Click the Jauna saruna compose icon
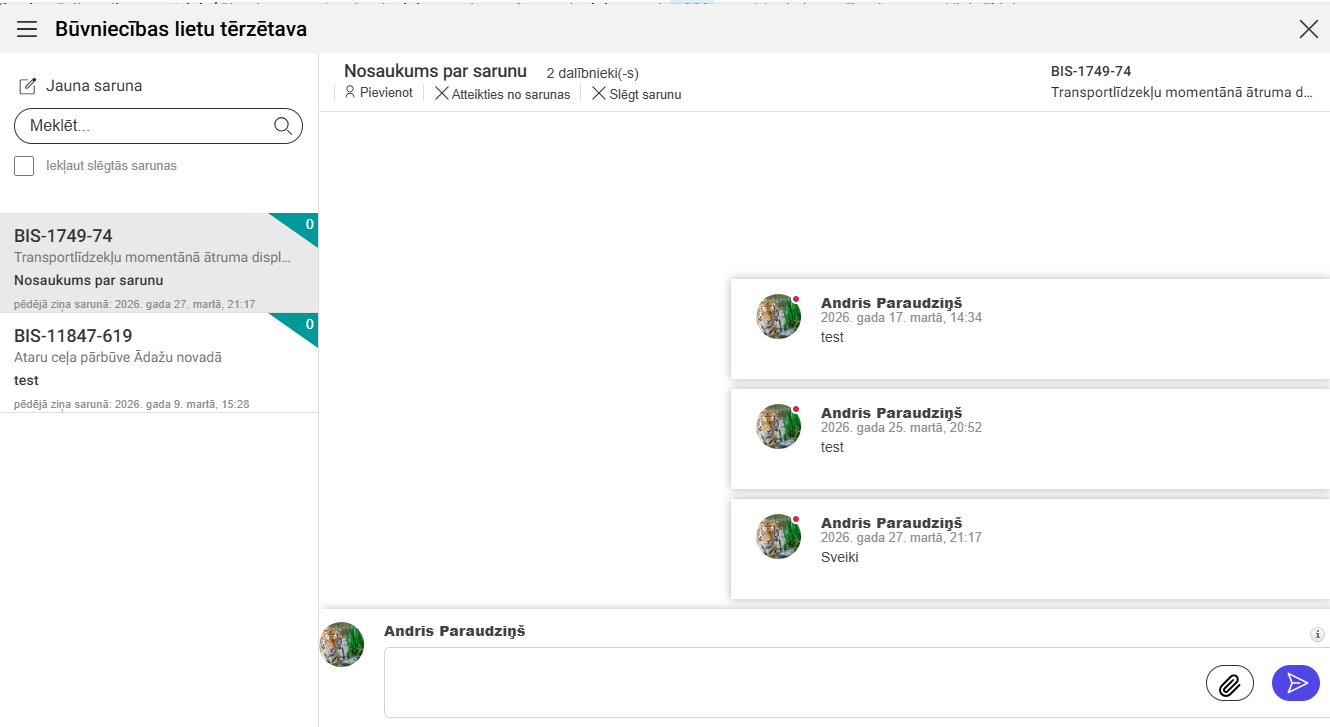Screen dimensions: 1330x727 [x=28, y=86]
